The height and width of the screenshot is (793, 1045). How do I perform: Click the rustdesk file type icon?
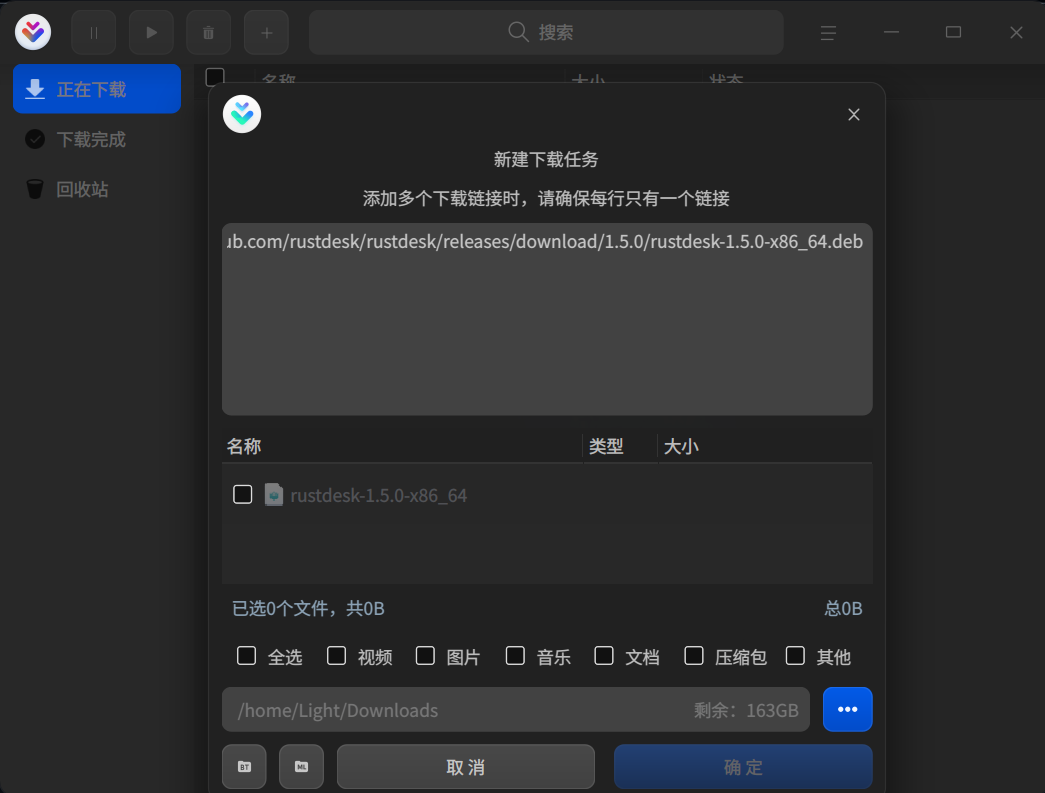(x=274, y=494)
